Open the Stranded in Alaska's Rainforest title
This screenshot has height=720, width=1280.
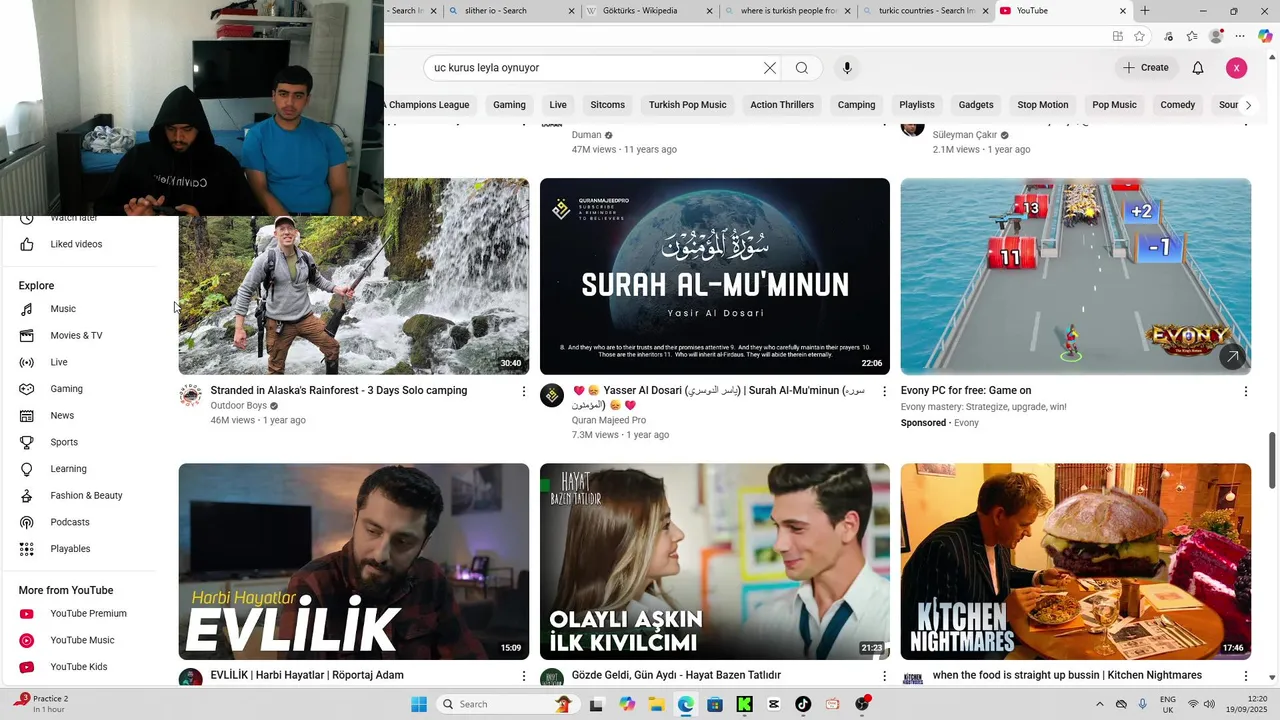click(339, 391)
